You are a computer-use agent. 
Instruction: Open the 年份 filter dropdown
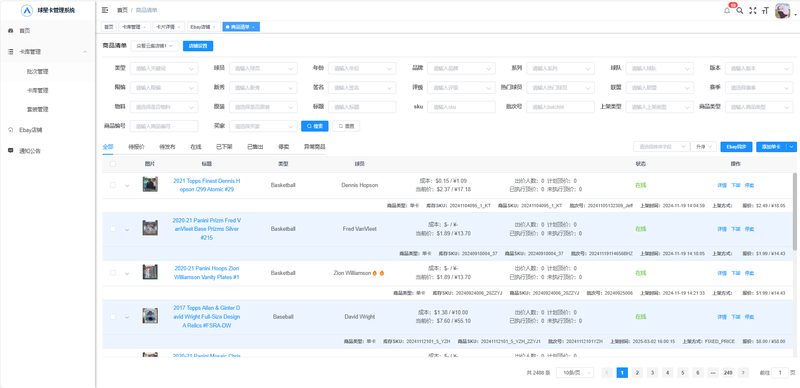[x=362, y=68]
